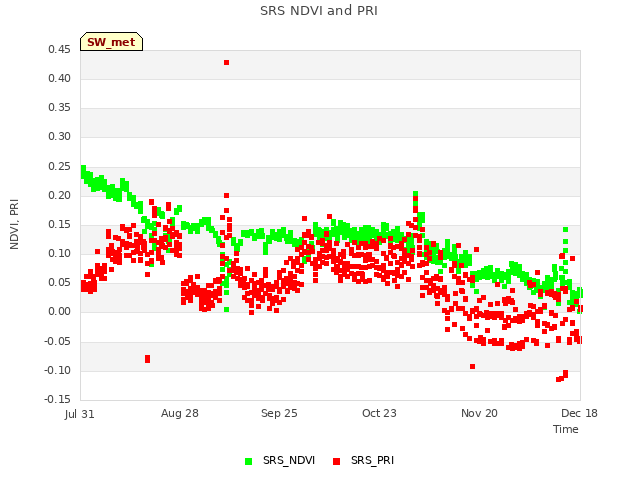Click the green SRS_NDVI legend swatch
Viewport: 640px width, 480px height.
click(x=248, y=461)
